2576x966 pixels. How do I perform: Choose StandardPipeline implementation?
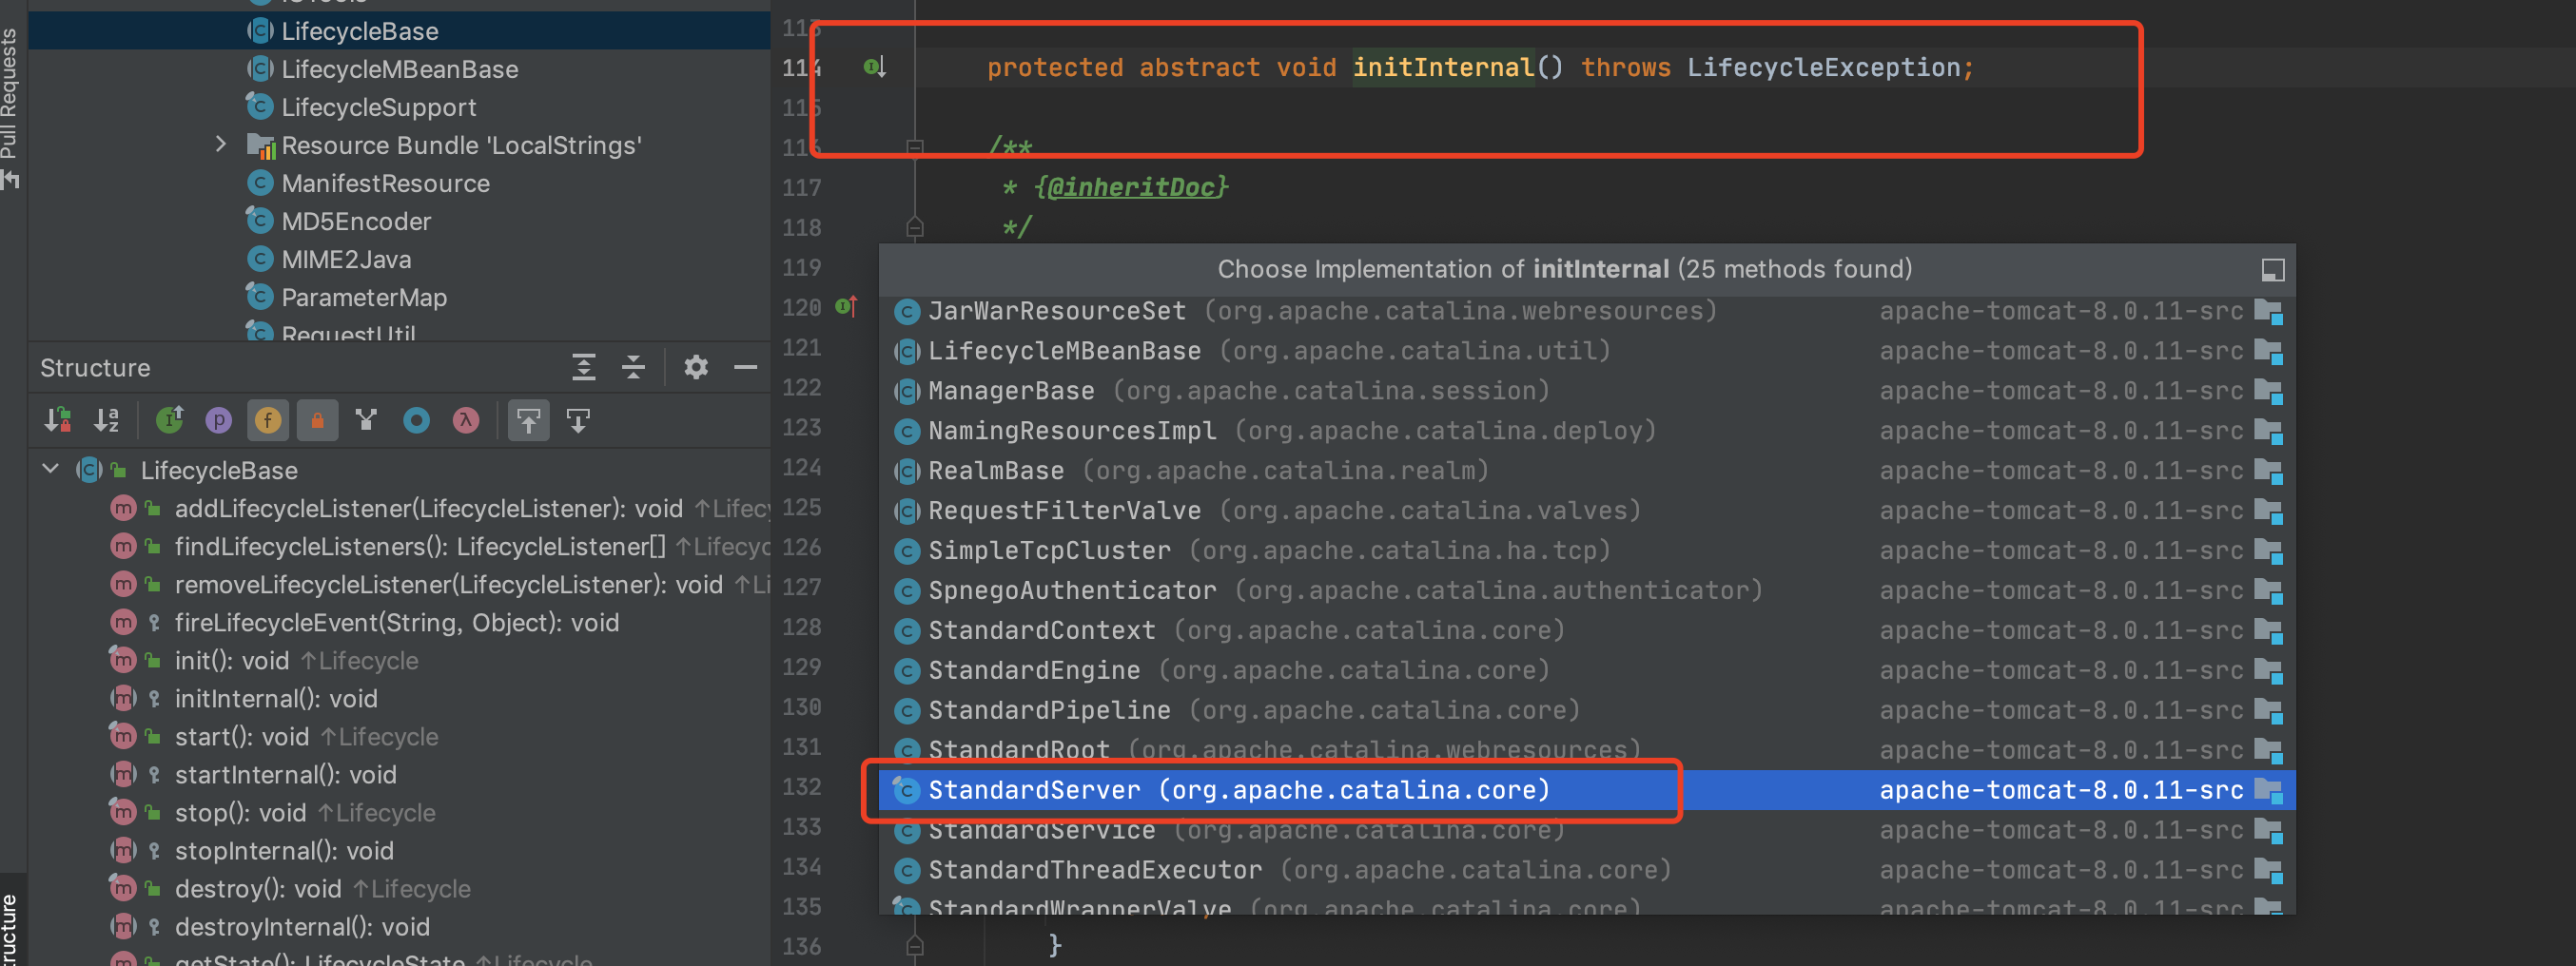point(1587,710)
